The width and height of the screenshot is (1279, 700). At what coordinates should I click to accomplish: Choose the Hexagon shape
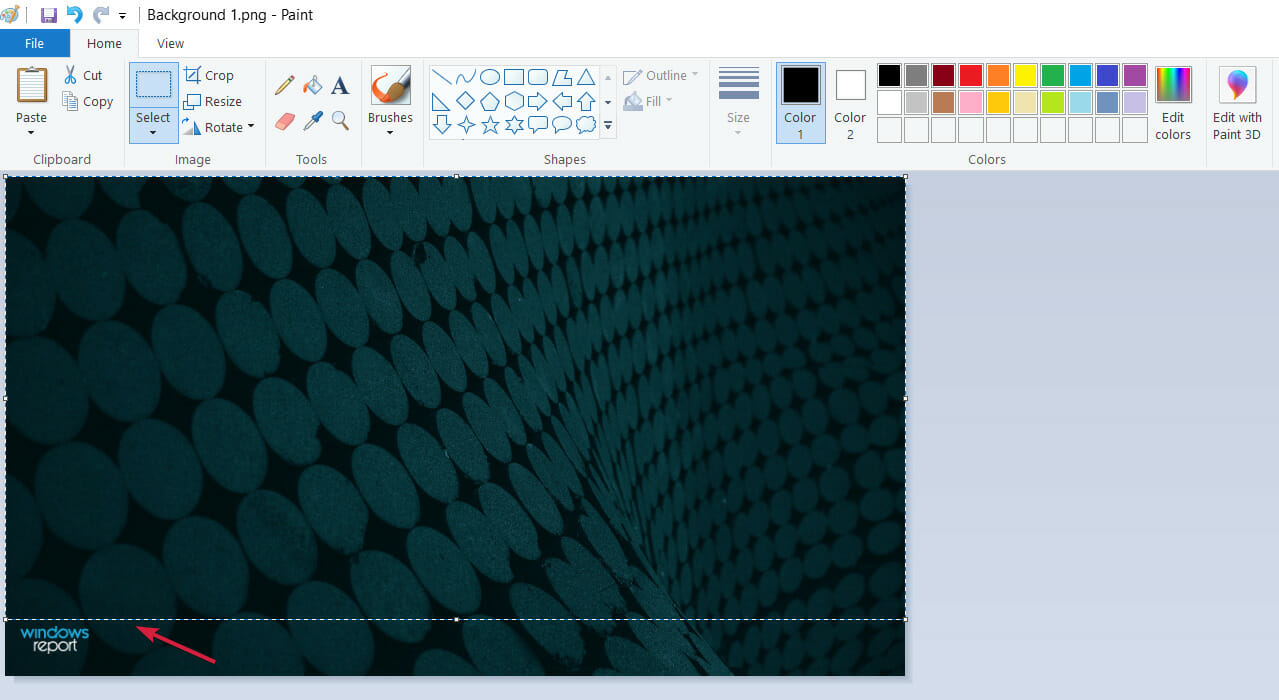pyautogui.click(x=514, y=101)
